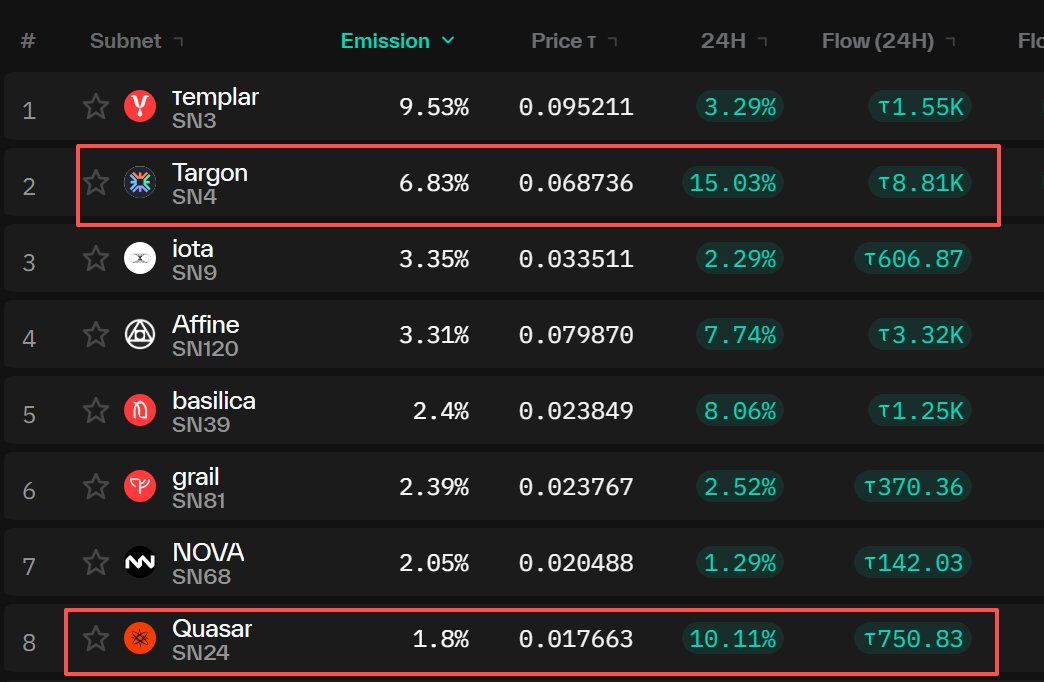Click Affine emission value 3.31%
Image resolution: width=1044 pixels, height=682 pixels.
point(434,334)
